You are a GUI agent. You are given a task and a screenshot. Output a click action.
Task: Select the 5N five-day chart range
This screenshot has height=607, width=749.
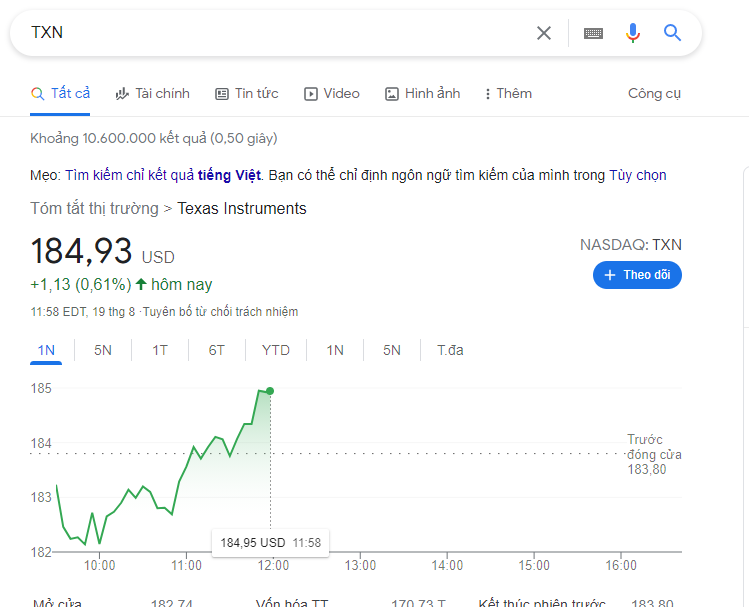[103, 350]
